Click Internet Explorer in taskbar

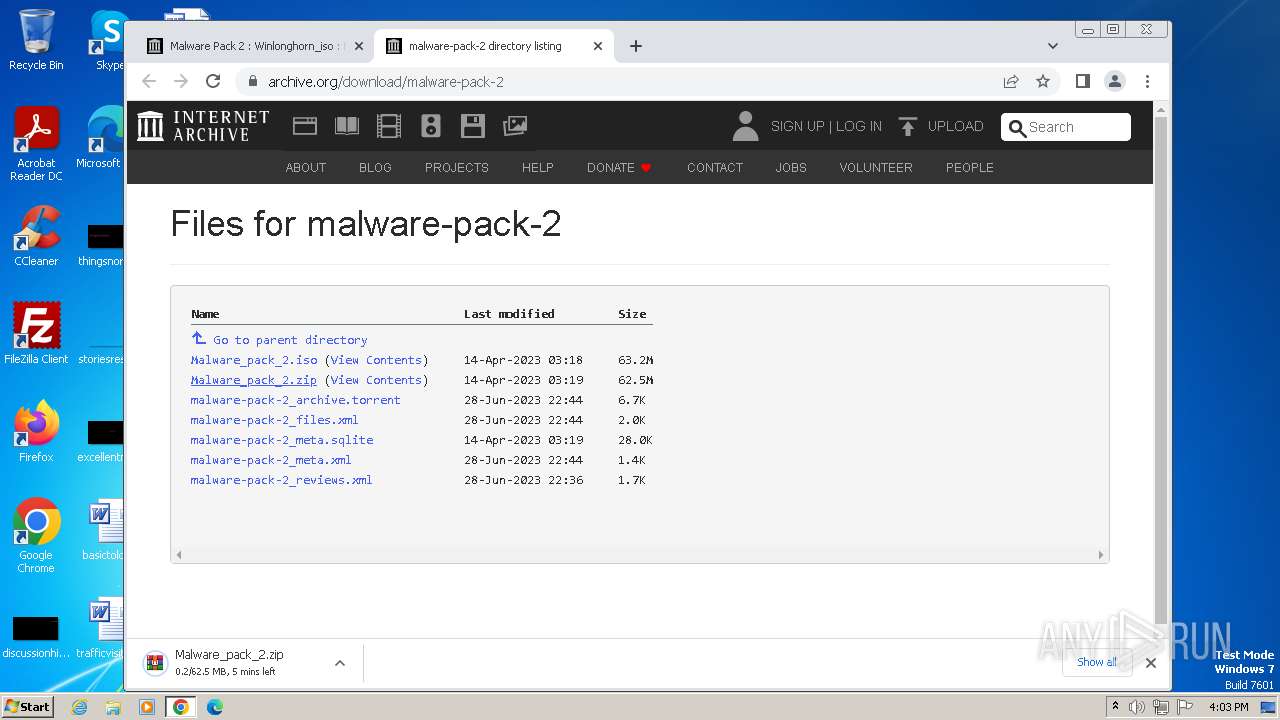[x=79, y=707]
